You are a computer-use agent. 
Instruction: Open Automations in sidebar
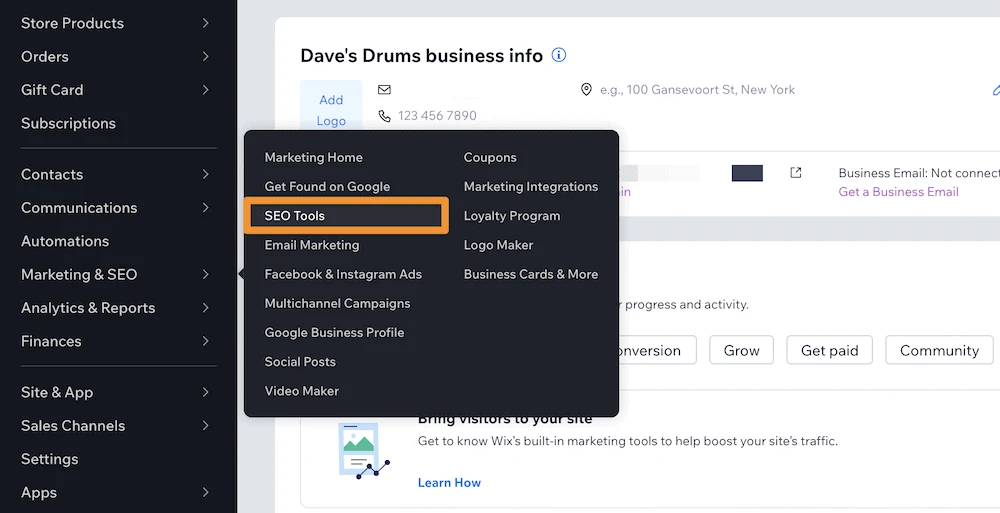(65, 241)
